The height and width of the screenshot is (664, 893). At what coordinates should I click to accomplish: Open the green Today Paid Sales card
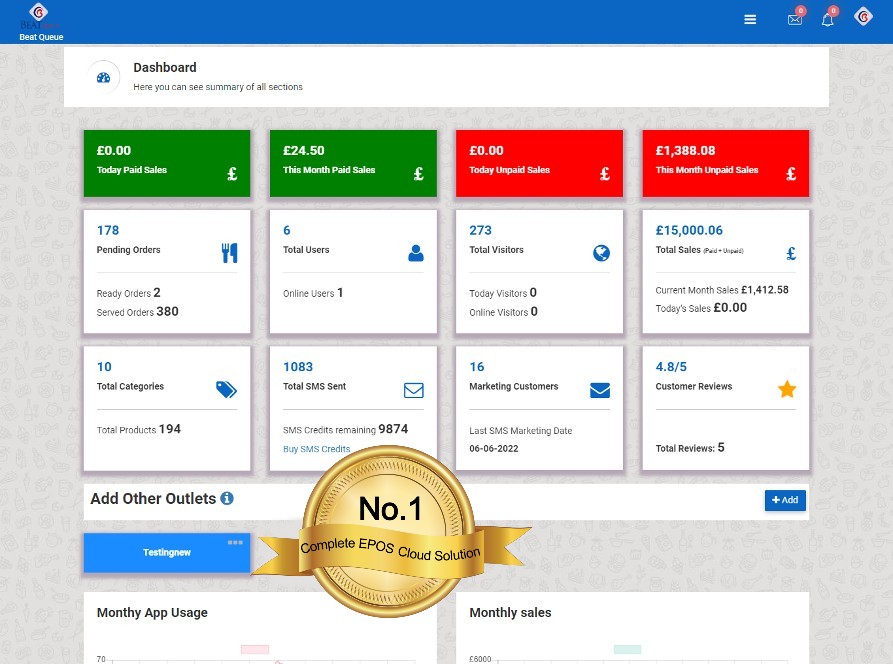(x=167, y=163)
